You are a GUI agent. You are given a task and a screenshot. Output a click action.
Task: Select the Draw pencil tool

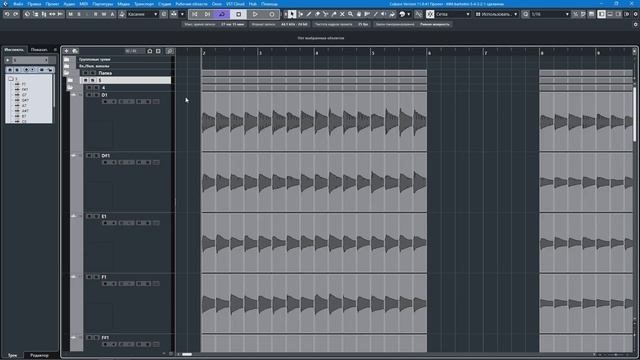pos(309,14)
